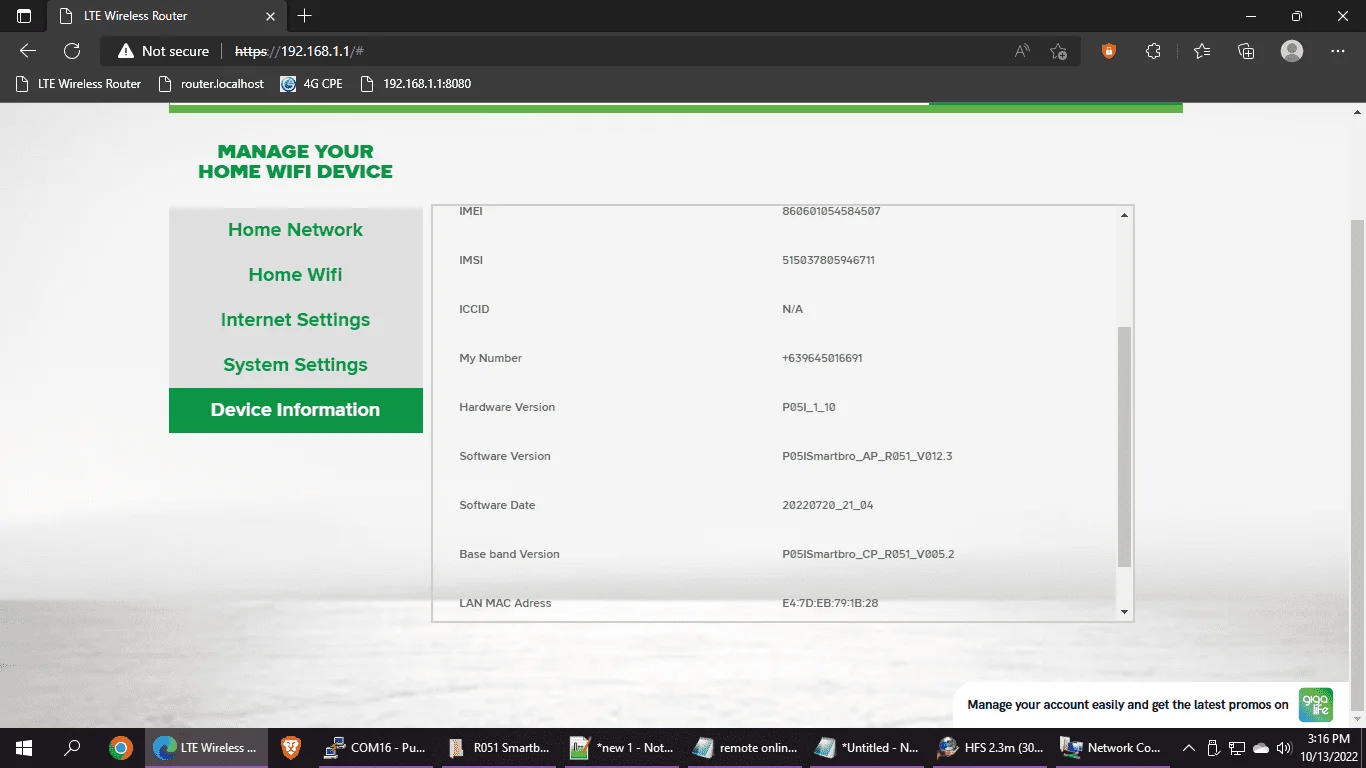Click the Hardware Version value P05I_1_10
Image resolution: width=1366 pixels, height=768 pixels.
tap(808, 407)
